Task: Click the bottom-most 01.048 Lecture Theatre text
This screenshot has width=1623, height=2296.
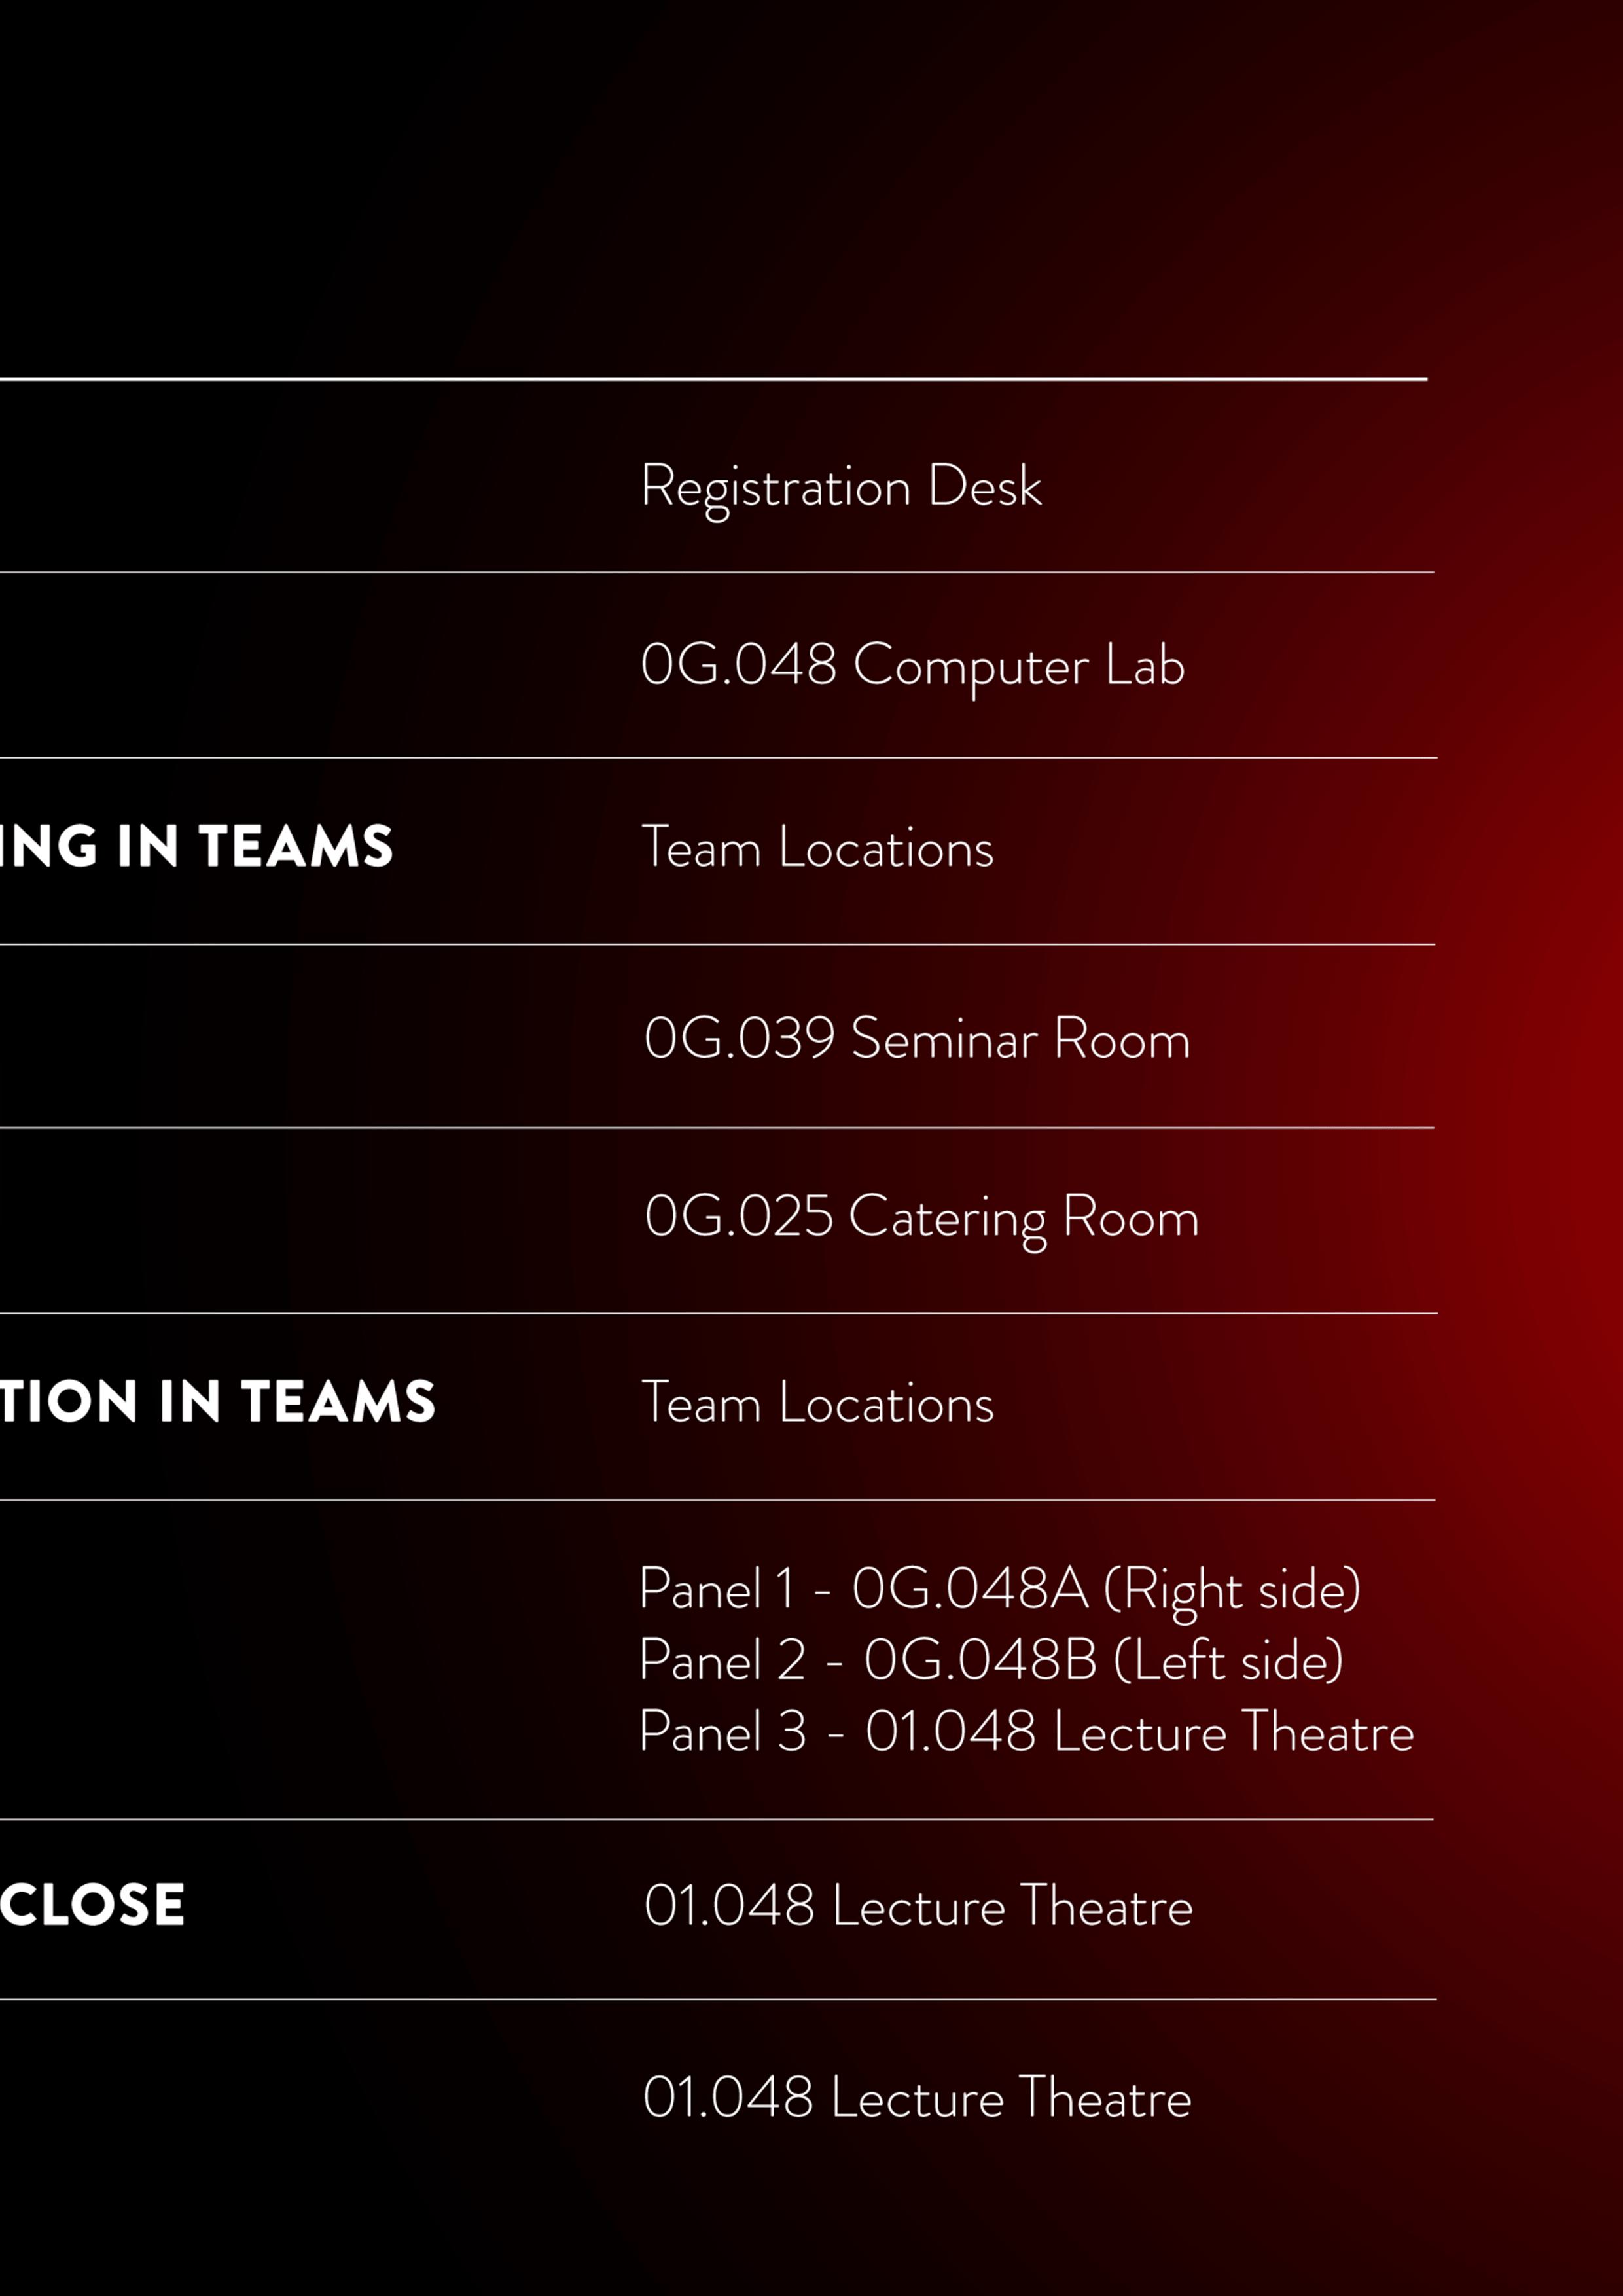Action: click(x=917, y=2097)
